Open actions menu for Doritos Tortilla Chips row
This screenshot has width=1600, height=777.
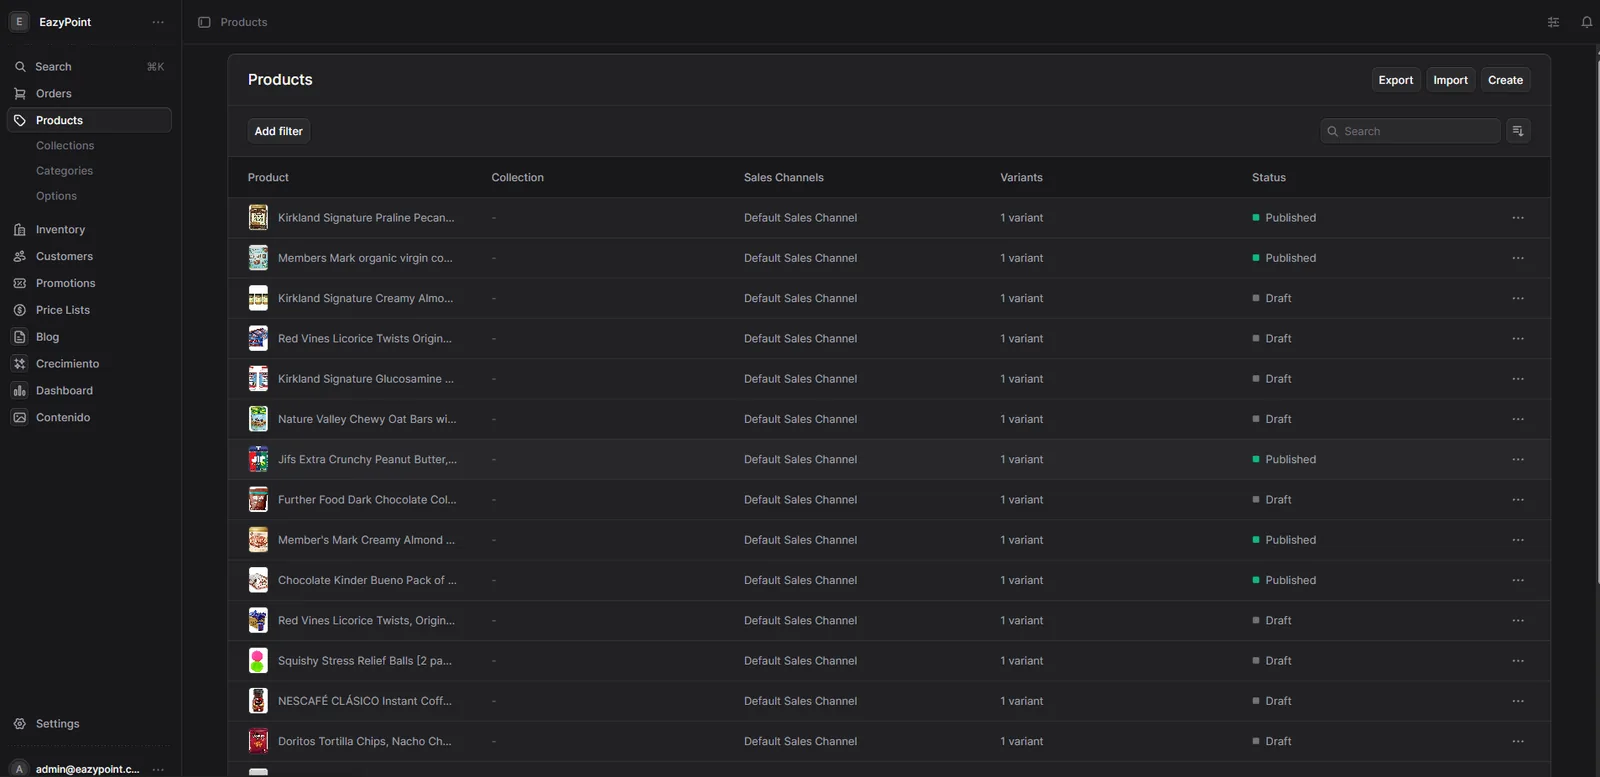tap(1518, 741)
